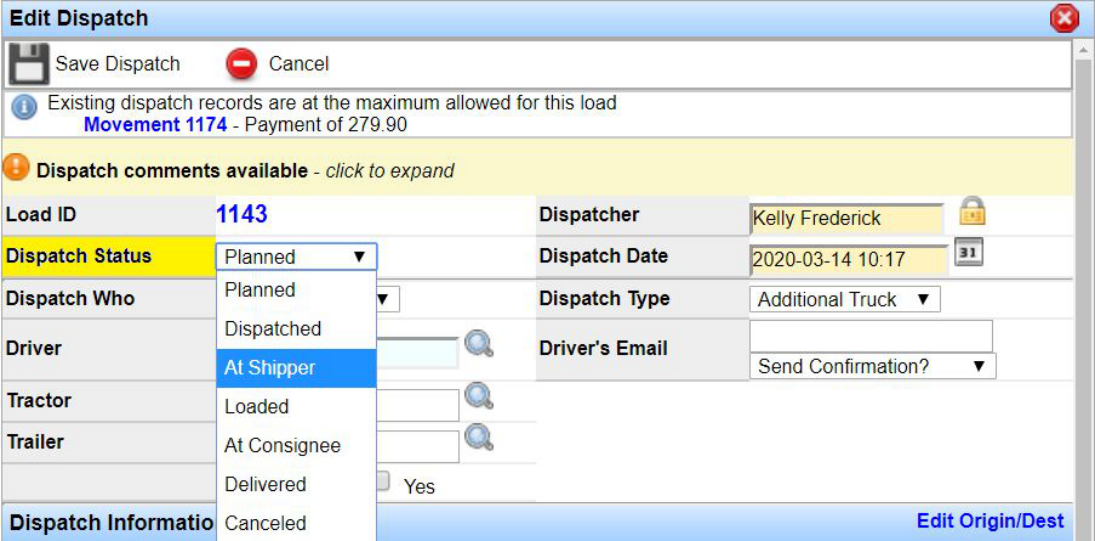
Task: Open the Dispatch Date calendar picker
Action: coord(969,252)
